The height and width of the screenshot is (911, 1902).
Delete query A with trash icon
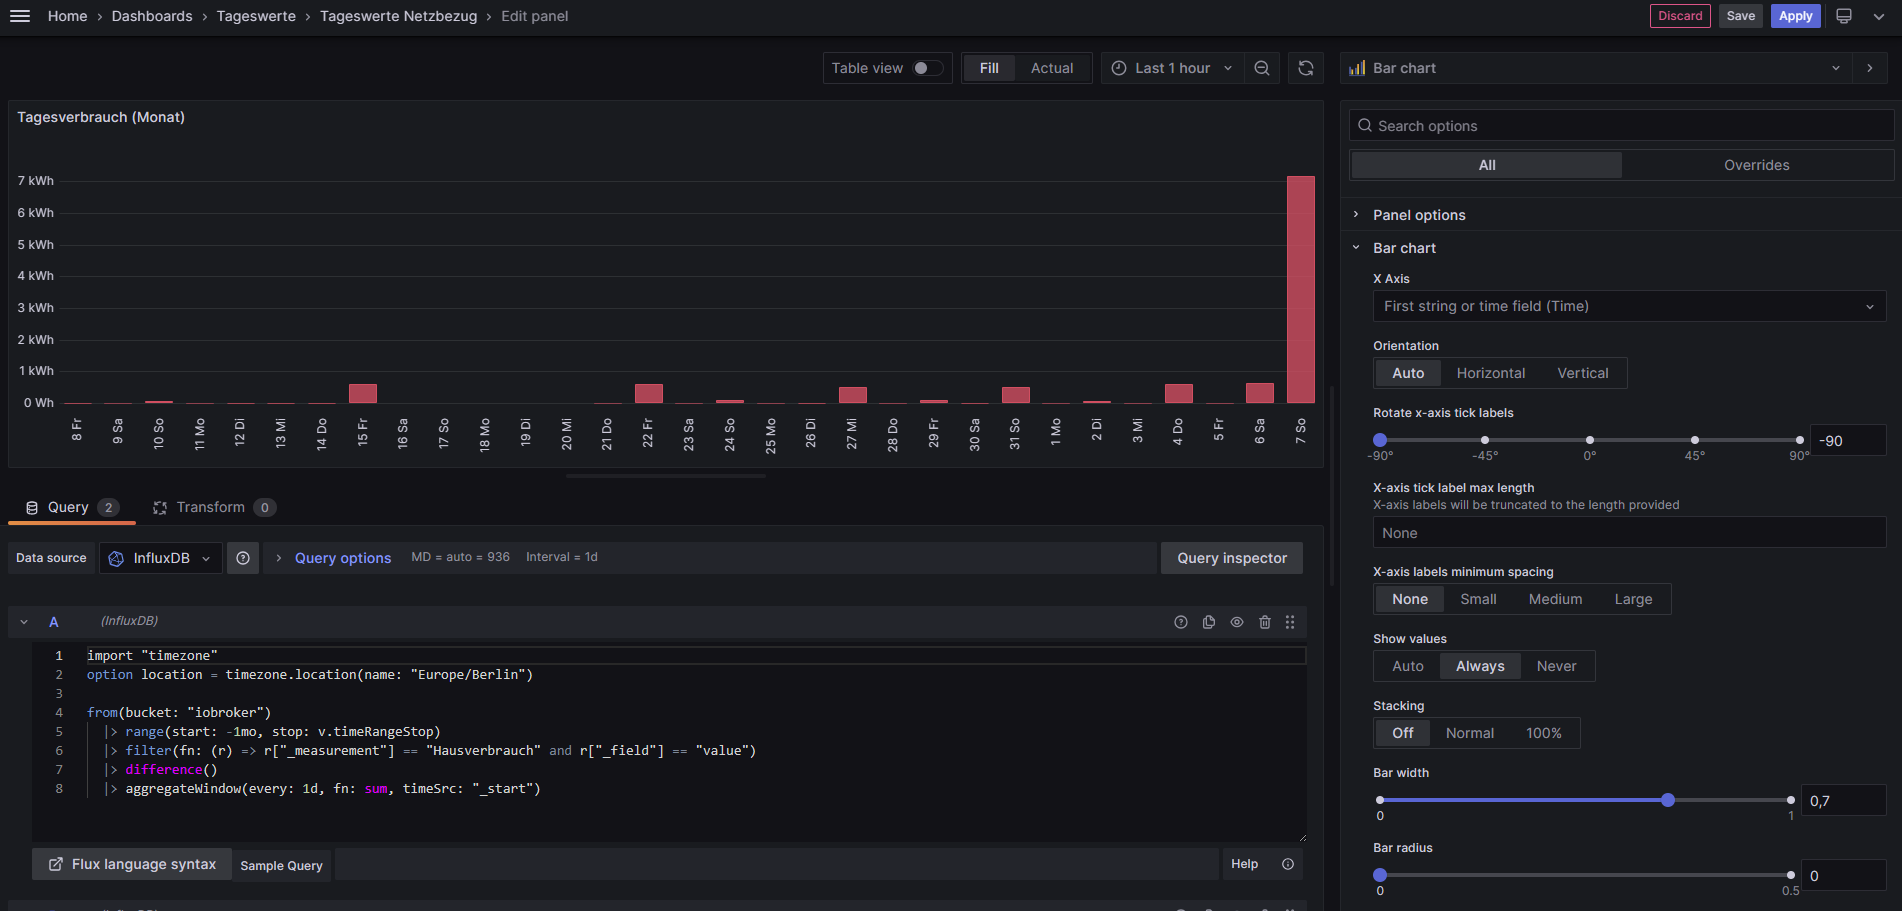click(1265, 622)
